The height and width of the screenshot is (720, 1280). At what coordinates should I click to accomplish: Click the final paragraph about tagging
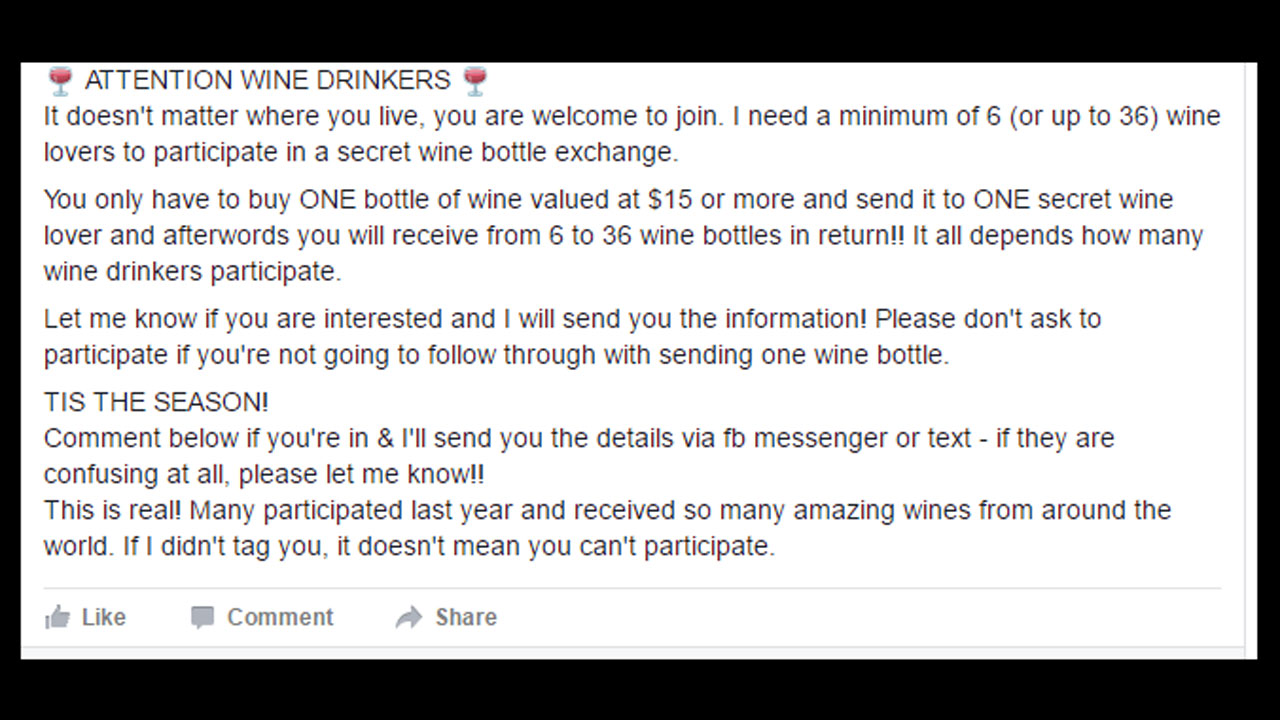point(606,528)
